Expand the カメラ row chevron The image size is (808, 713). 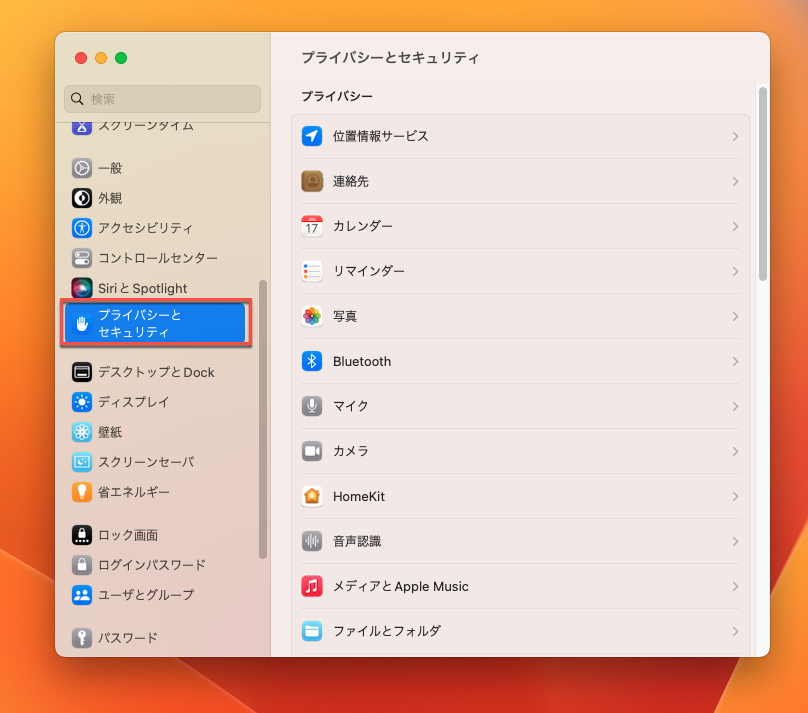(735, 451)
